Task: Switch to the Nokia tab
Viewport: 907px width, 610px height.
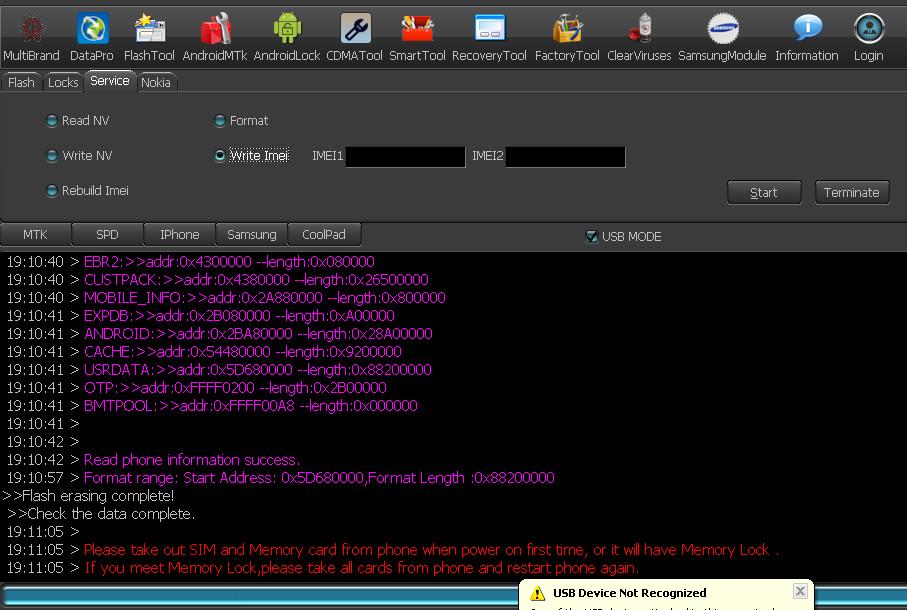Action: 156,83
